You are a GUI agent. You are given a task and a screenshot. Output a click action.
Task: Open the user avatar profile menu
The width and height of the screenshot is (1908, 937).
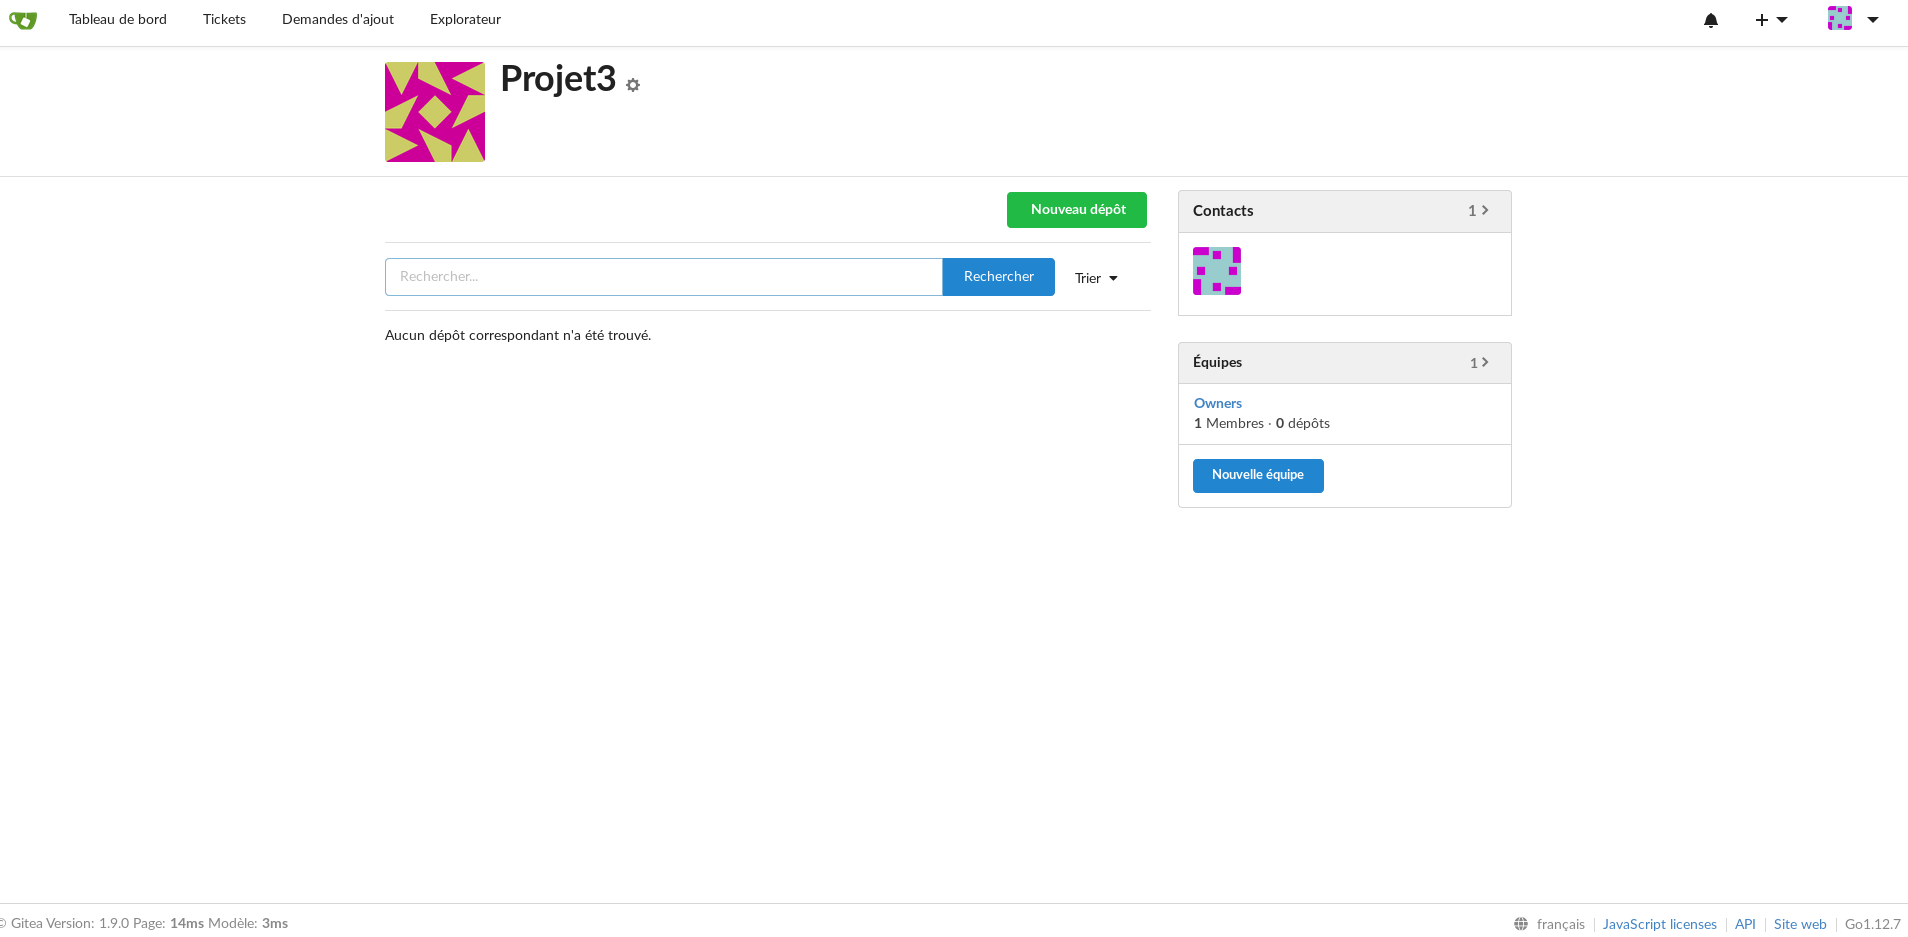click(x=1852, y=19)
